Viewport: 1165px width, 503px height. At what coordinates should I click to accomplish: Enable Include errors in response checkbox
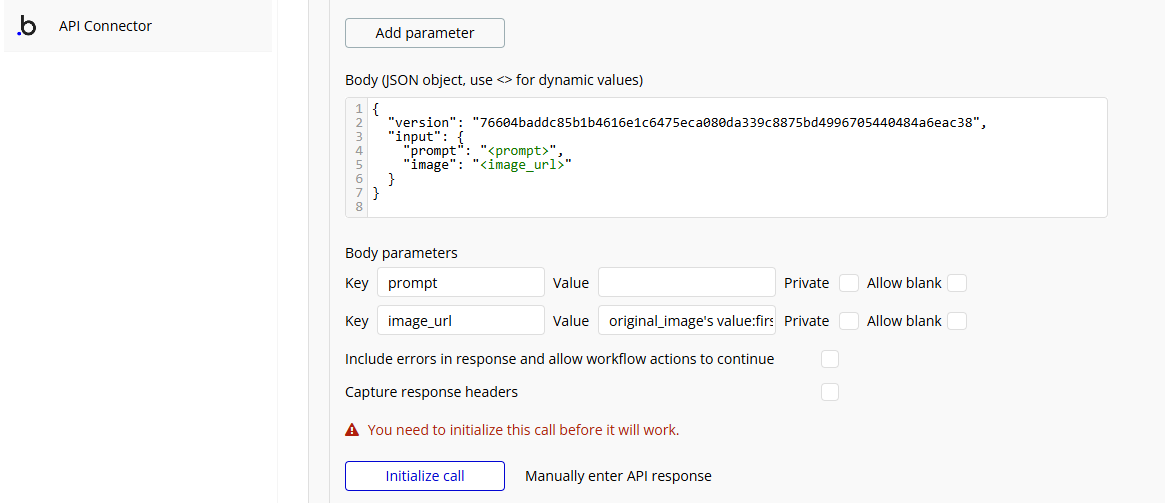(829, 359)
